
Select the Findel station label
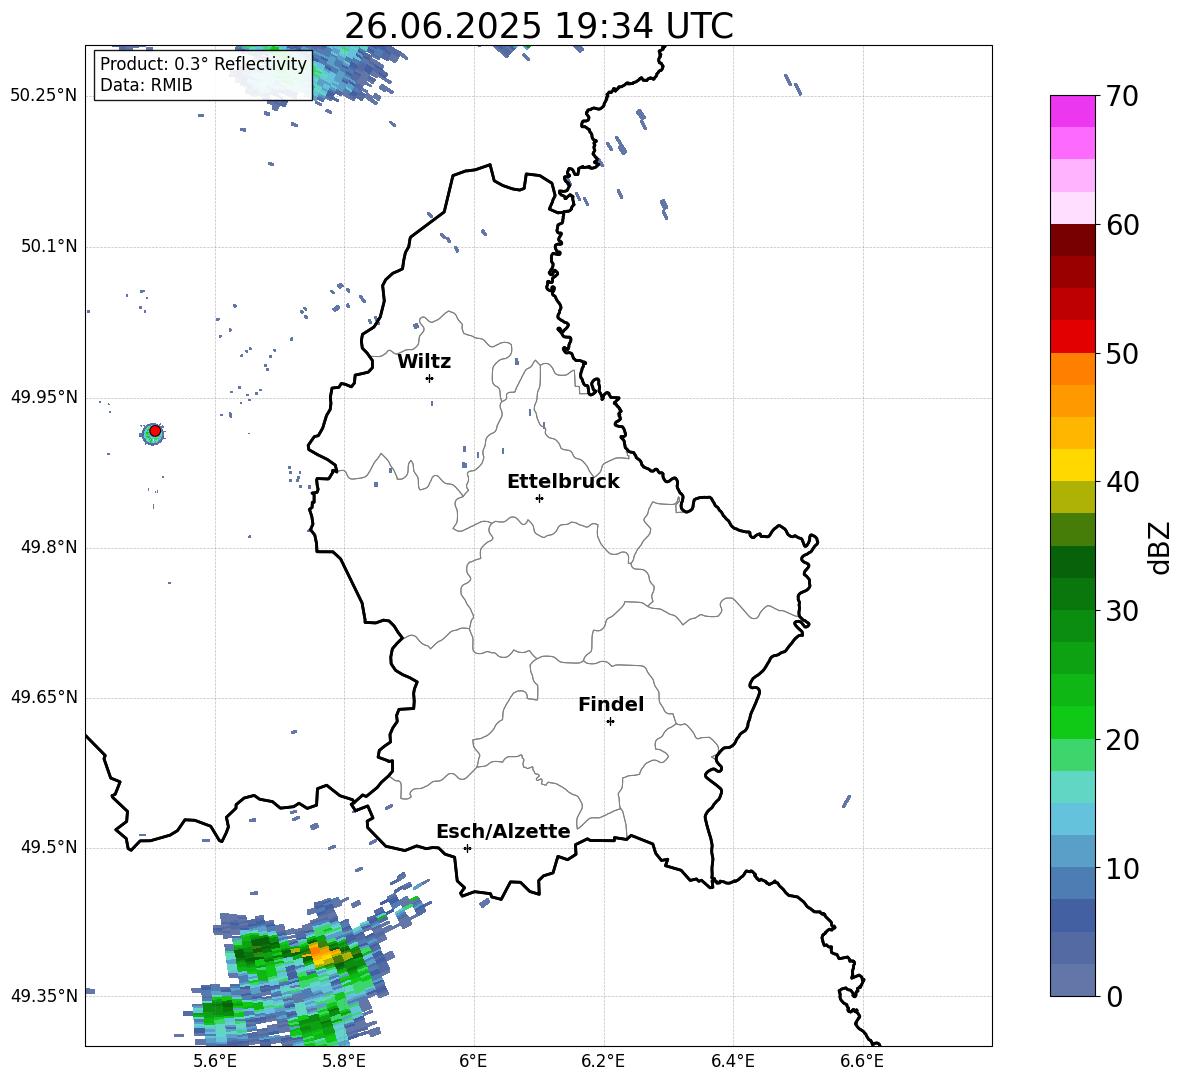click(x=611, y=704)
